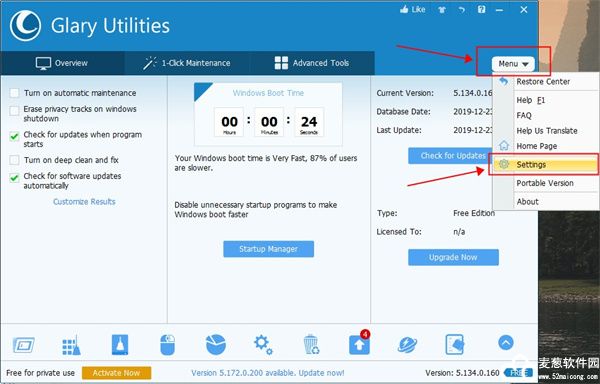Select Restore Center menu entry
600x384 pixels.
pos(546,81)
